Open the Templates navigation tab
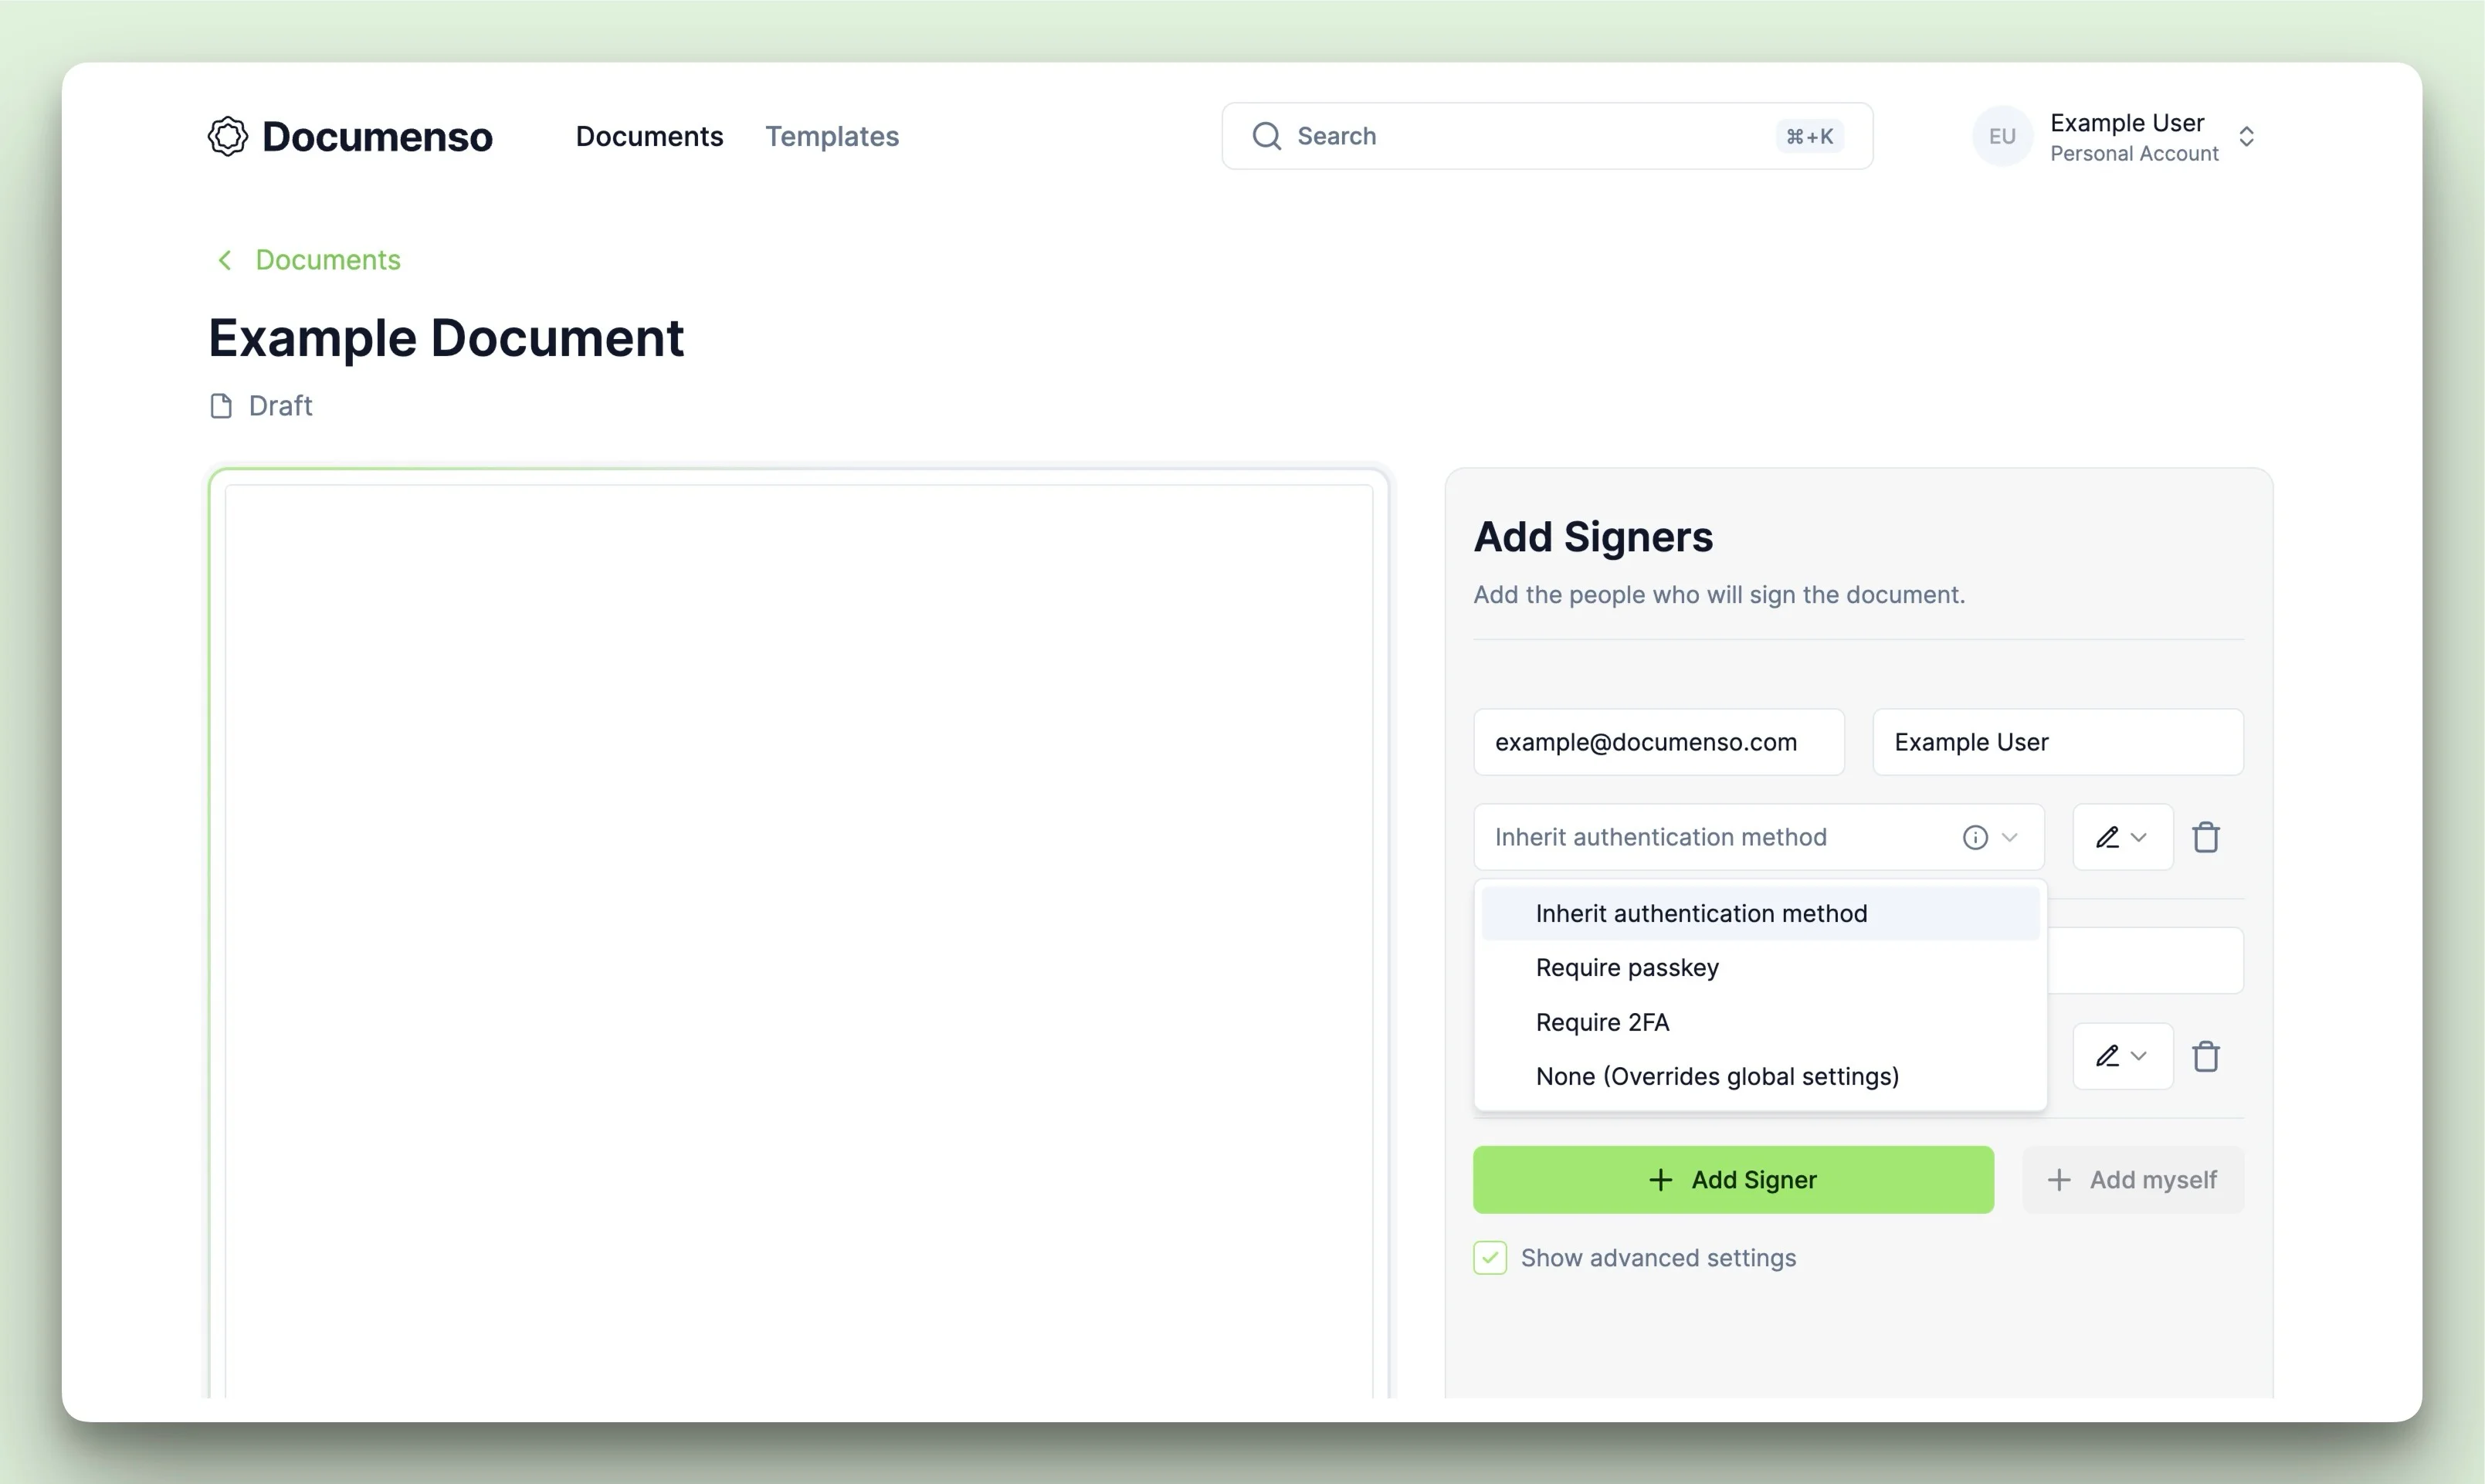The image size is (2485, 1484). point(832,136)
